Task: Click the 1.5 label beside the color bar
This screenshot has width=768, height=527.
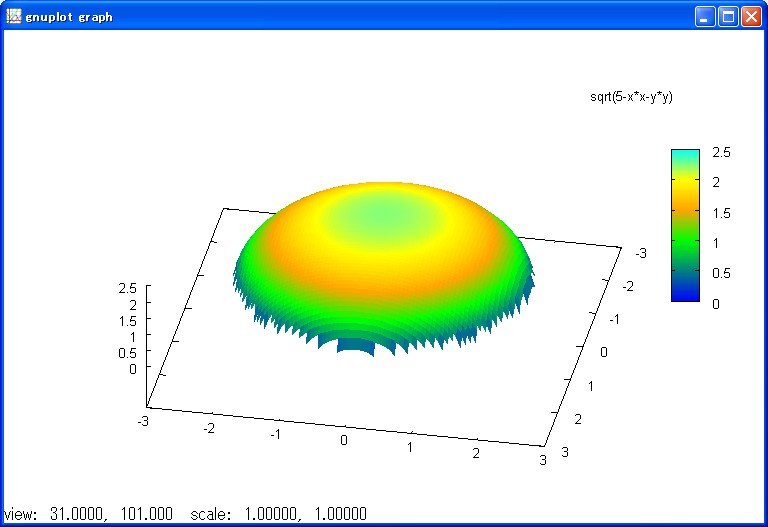Action: click(721, 213)
